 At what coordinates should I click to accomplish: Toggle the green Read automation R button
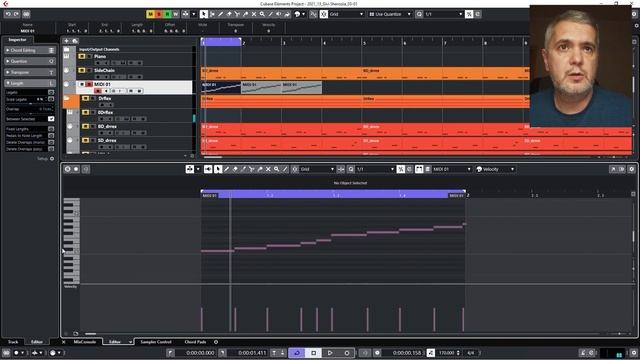point(167,14)
